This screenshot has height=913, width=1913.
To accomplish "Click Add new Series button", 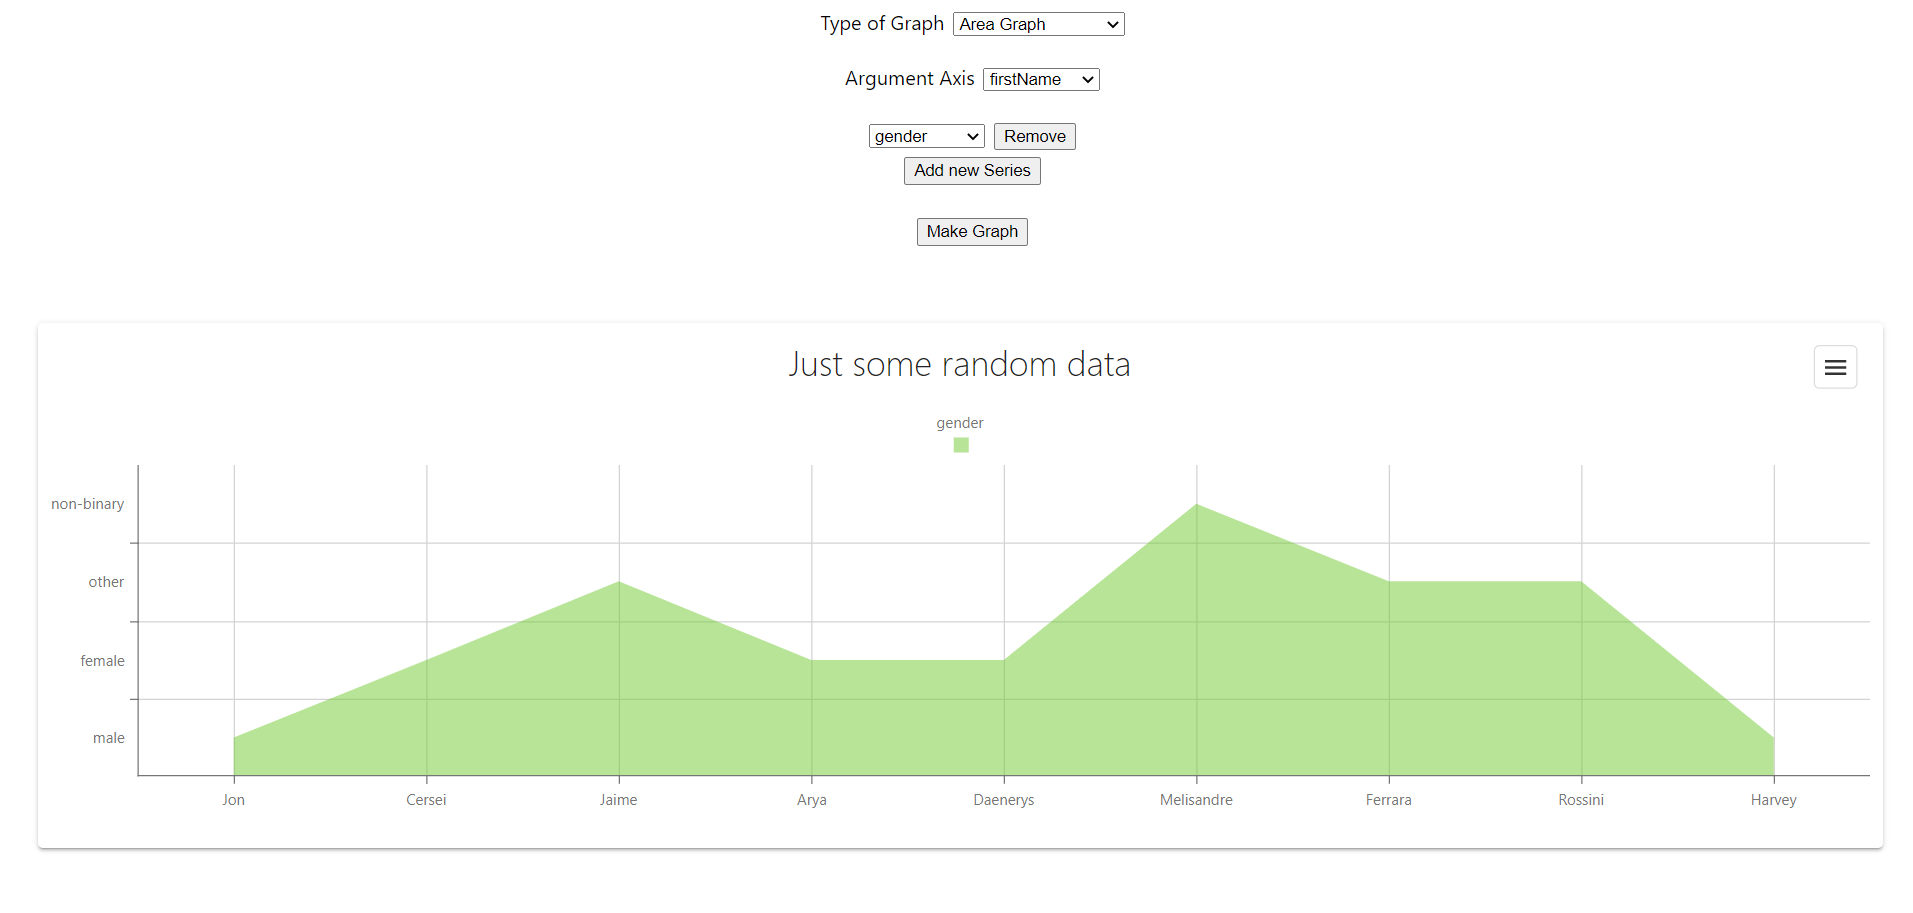I will point(972,171).
